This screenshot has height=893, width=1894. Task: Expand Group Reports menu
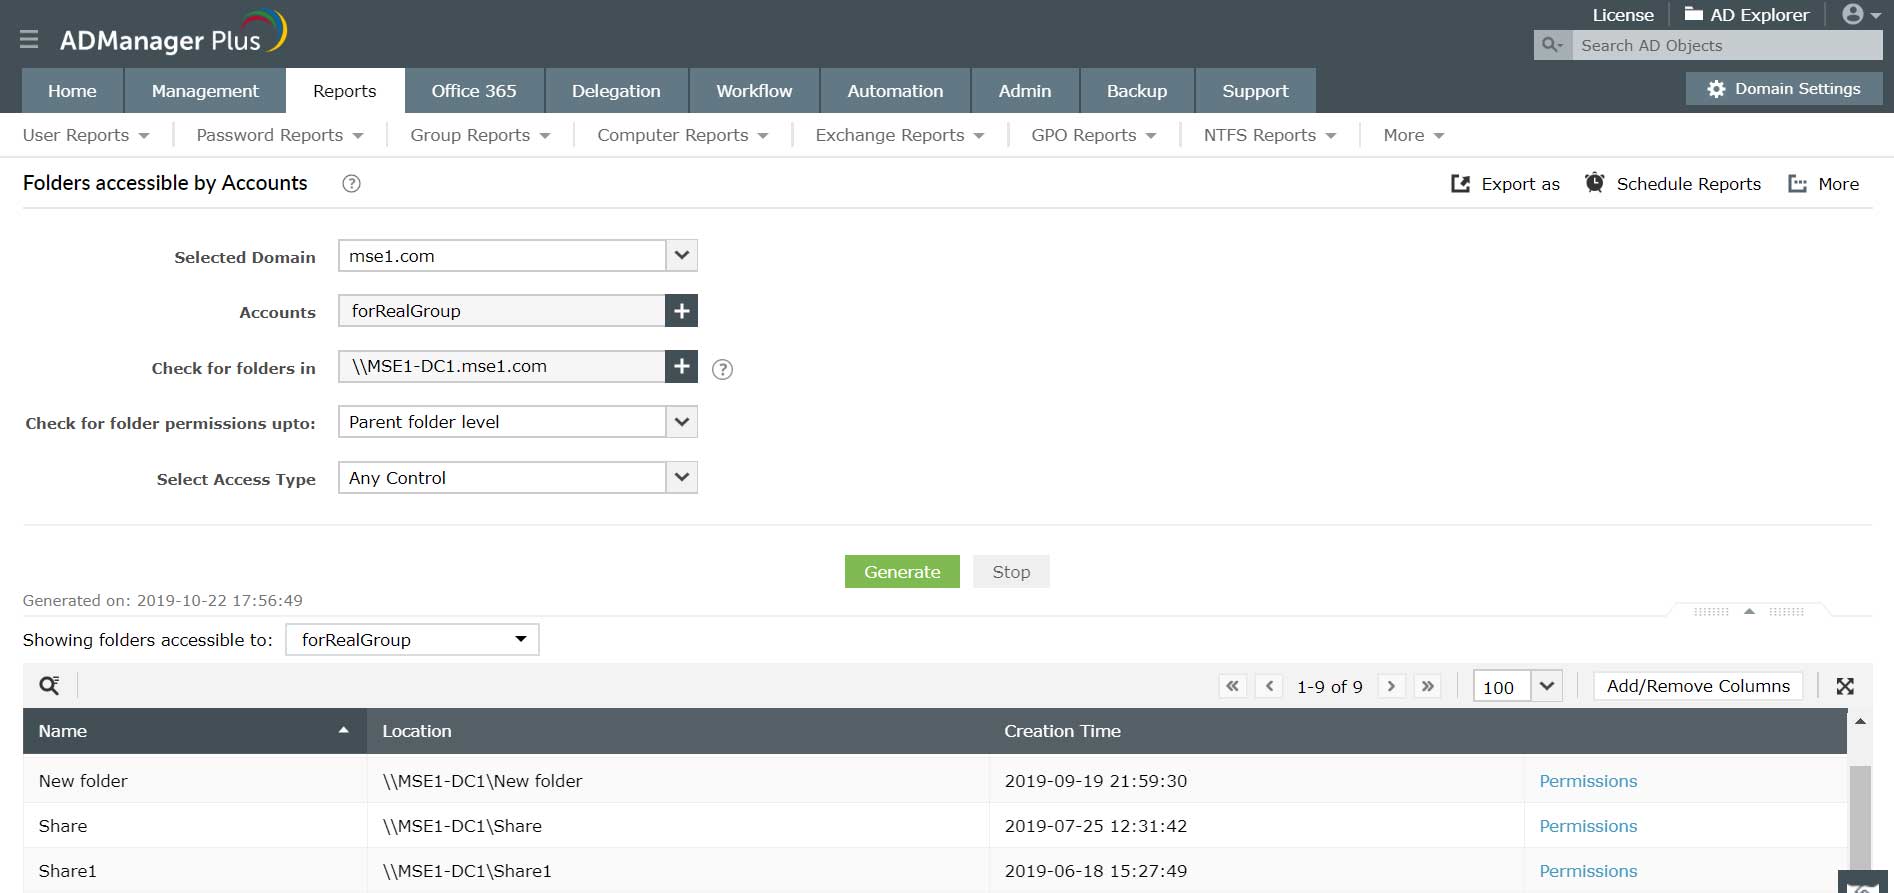click(x=480, y=135)
